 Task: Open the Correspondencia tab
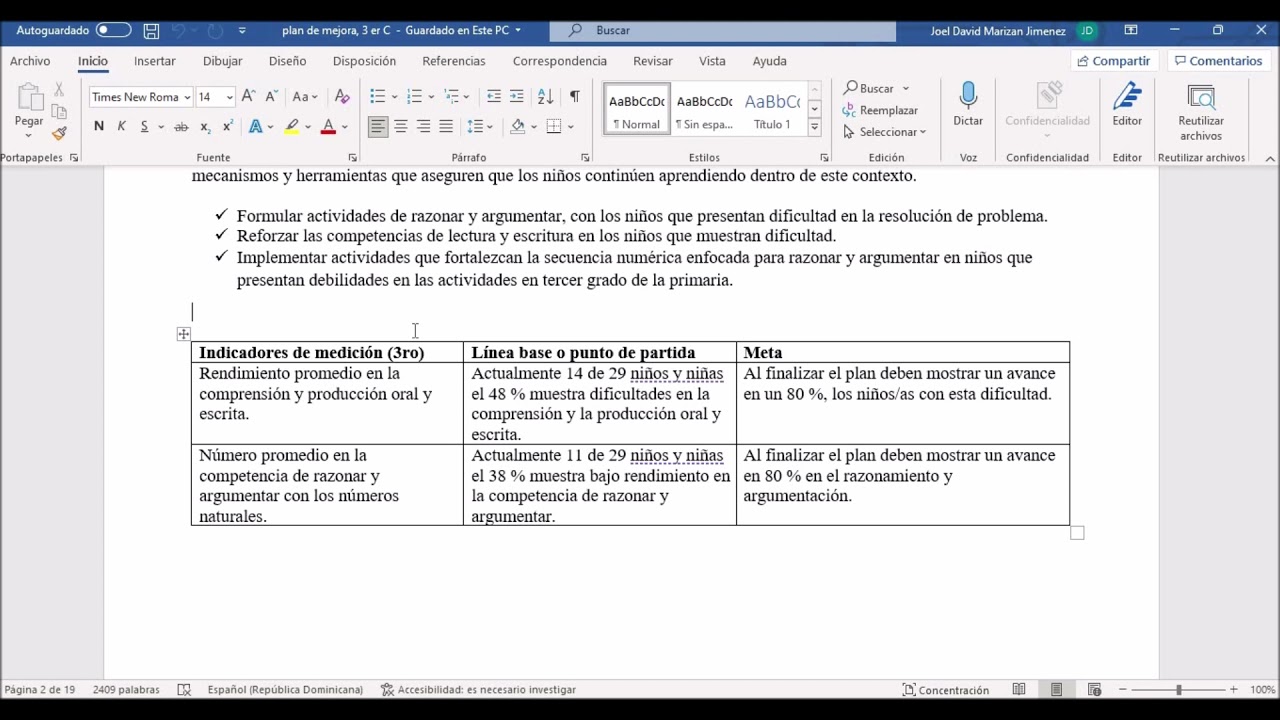559,61
